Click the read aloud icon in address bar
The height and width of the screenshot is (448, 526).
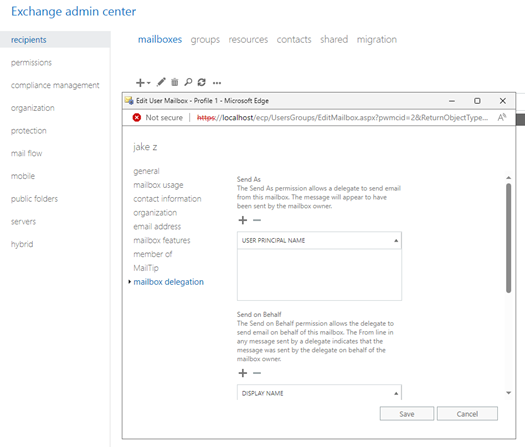(502, 117)
